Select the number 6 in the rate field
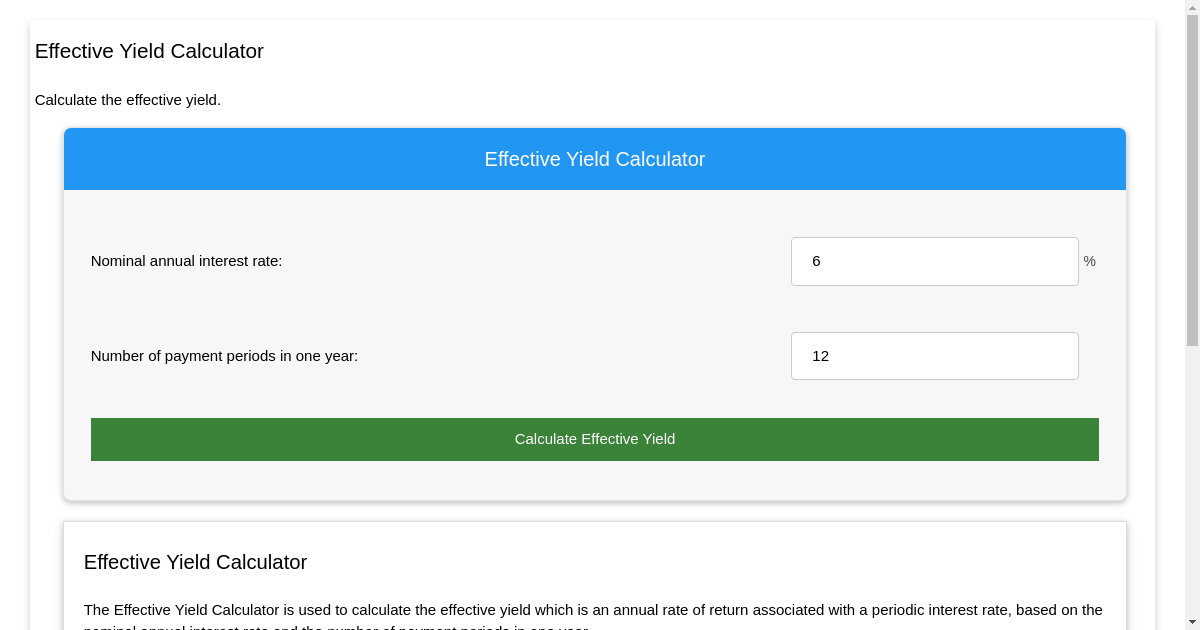 coord(817,261)
